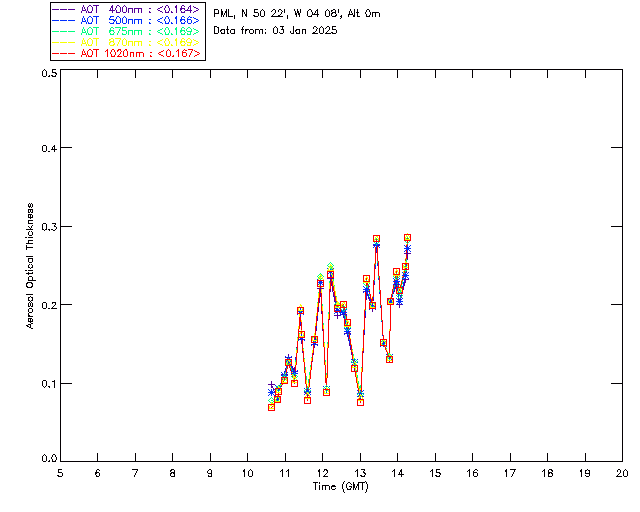This screenshot has width=640, height=512.
Task: Click the first leftmost red square data point
Action: pyautogui.click(x=271, y=407)
